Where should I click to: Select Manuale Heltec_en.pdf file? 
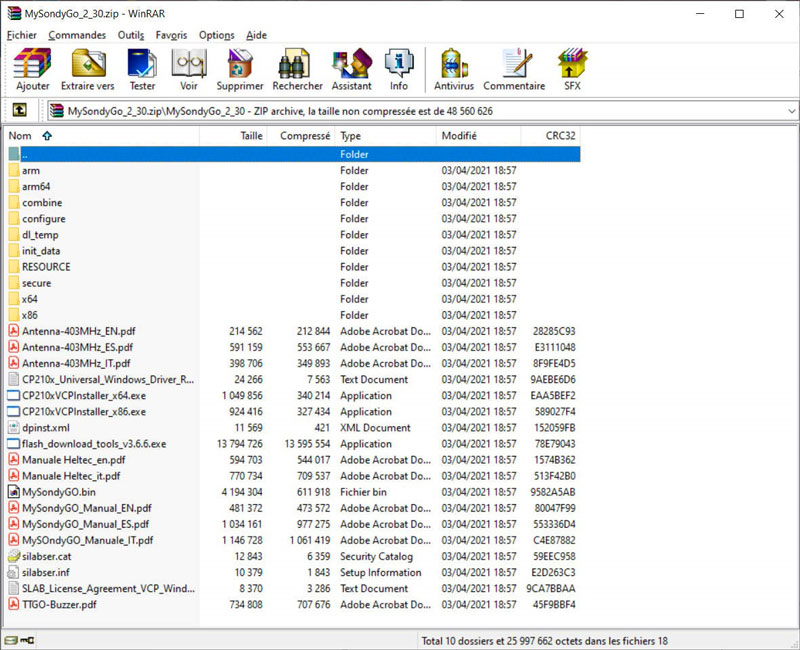pos(294,460)
